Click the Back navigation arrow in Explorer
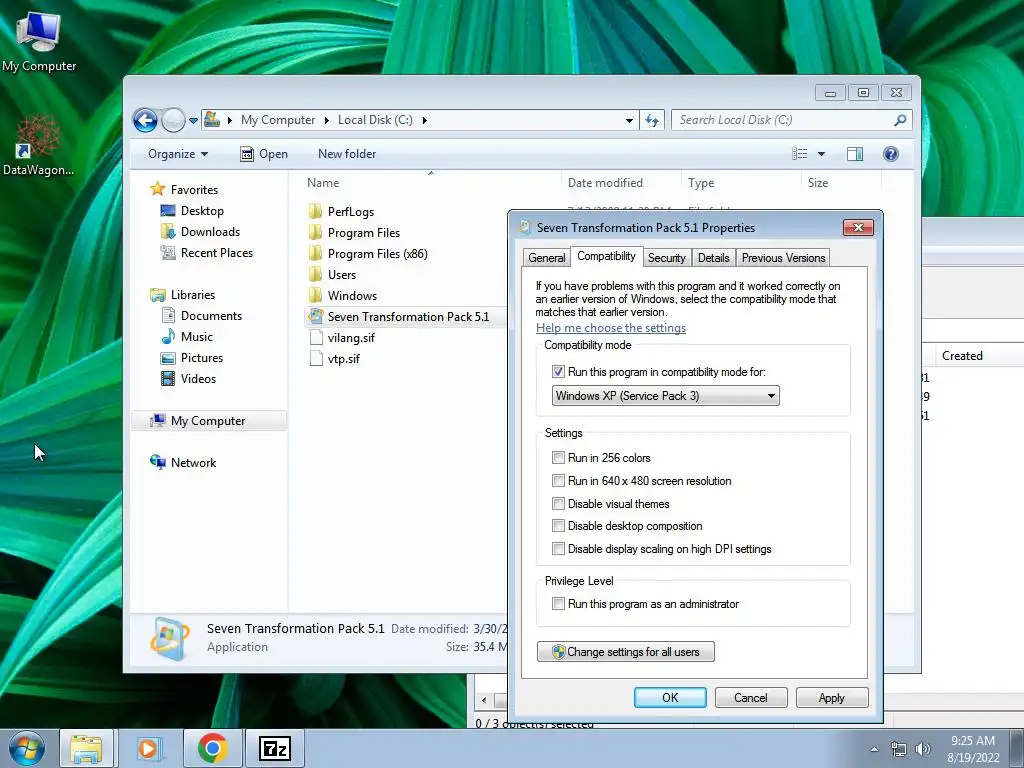This screenshot has width=1024, height=768. click(145, 120)
